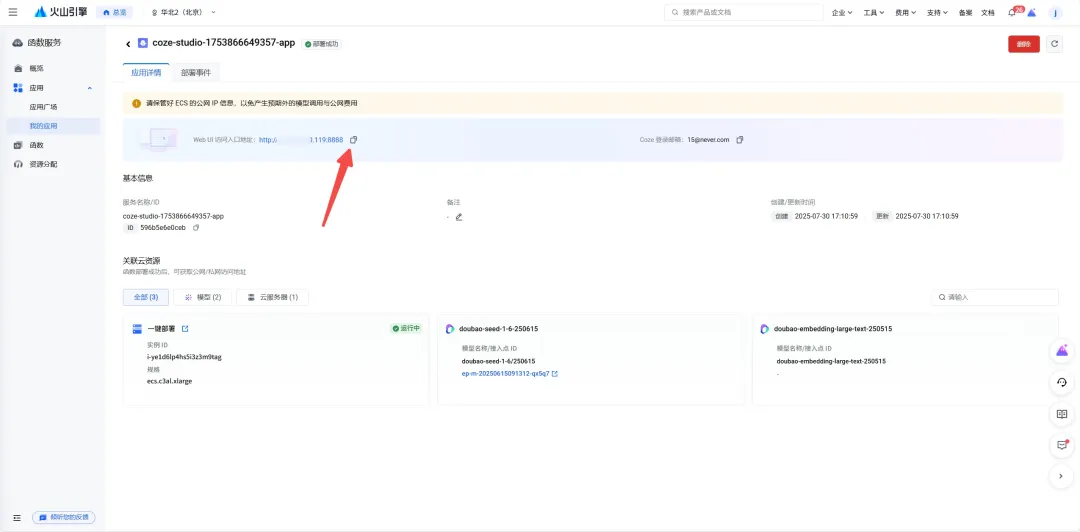The image size is (1080, 532).
Task: Collapse the sidebar with the bottom-left icon
Action: [x=17, y=518]
